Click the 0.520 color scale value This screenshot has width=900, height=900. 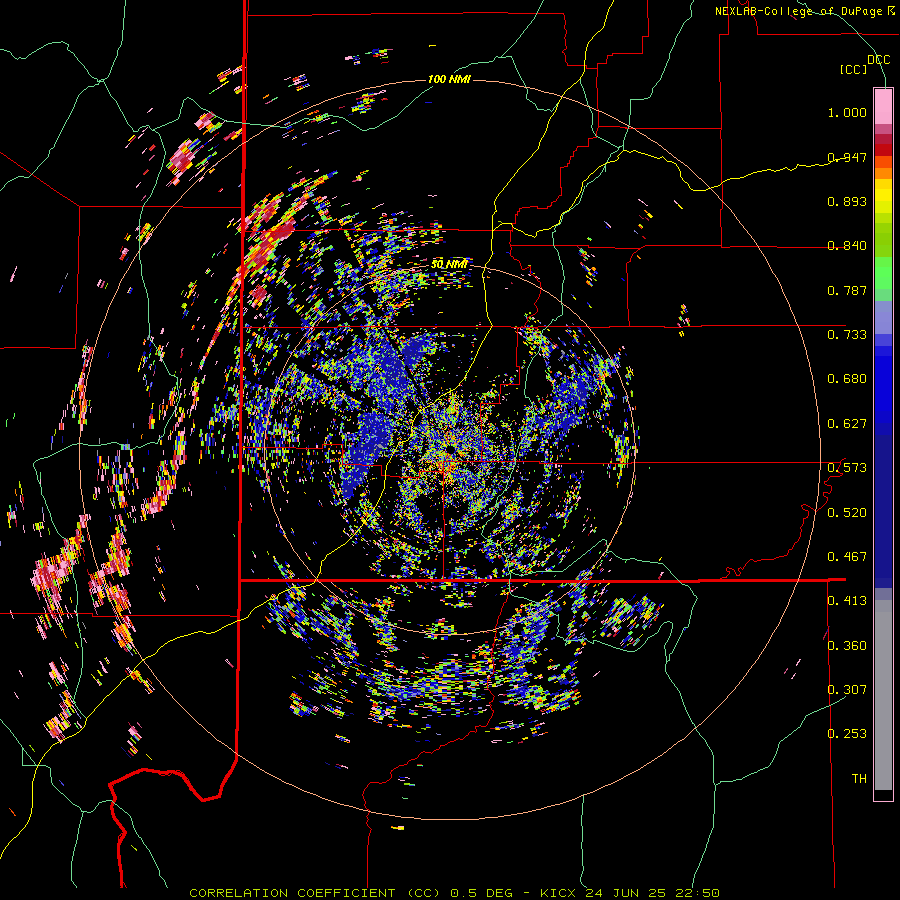[x=847, y=513]
